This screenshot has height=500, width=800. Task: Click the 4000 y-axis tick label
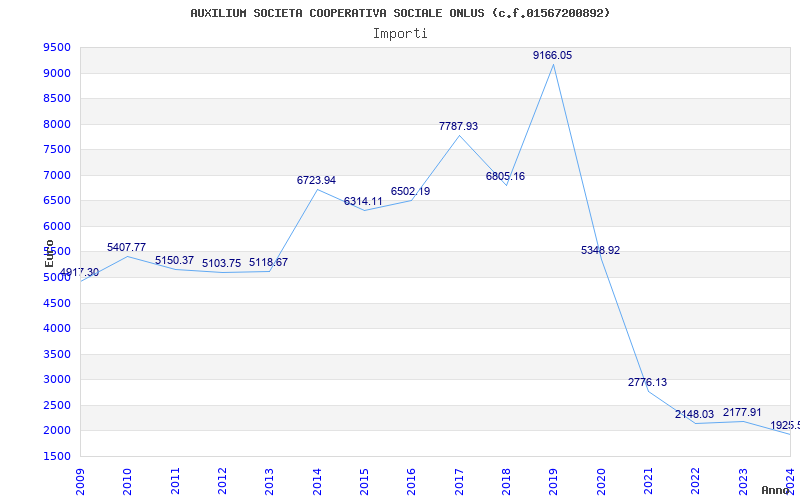pyautogui.click(x=57, y=329)
